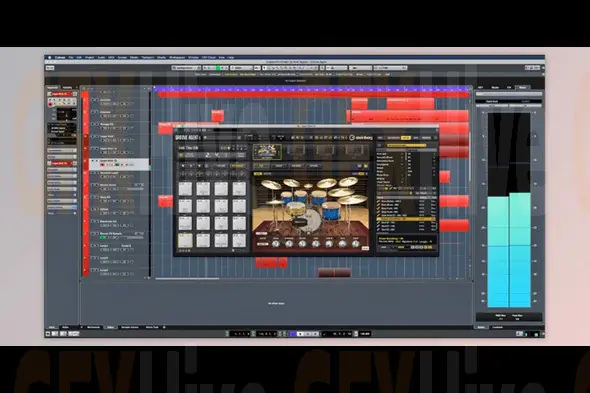The width and height of the screenshot is (590, 393).
Task: Click the left teal meter bar
Action: [498, 251]
